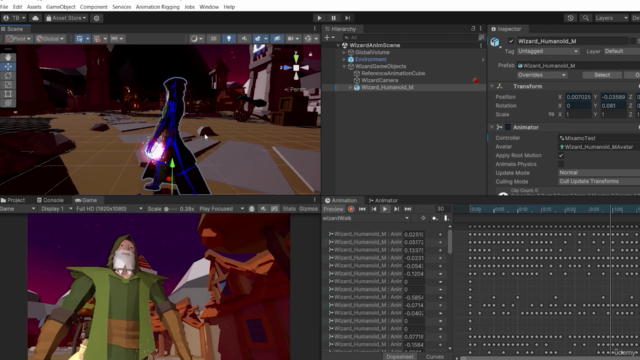Open the Overrides dropdown
The image size is (640, 360).
click(542, 75)
